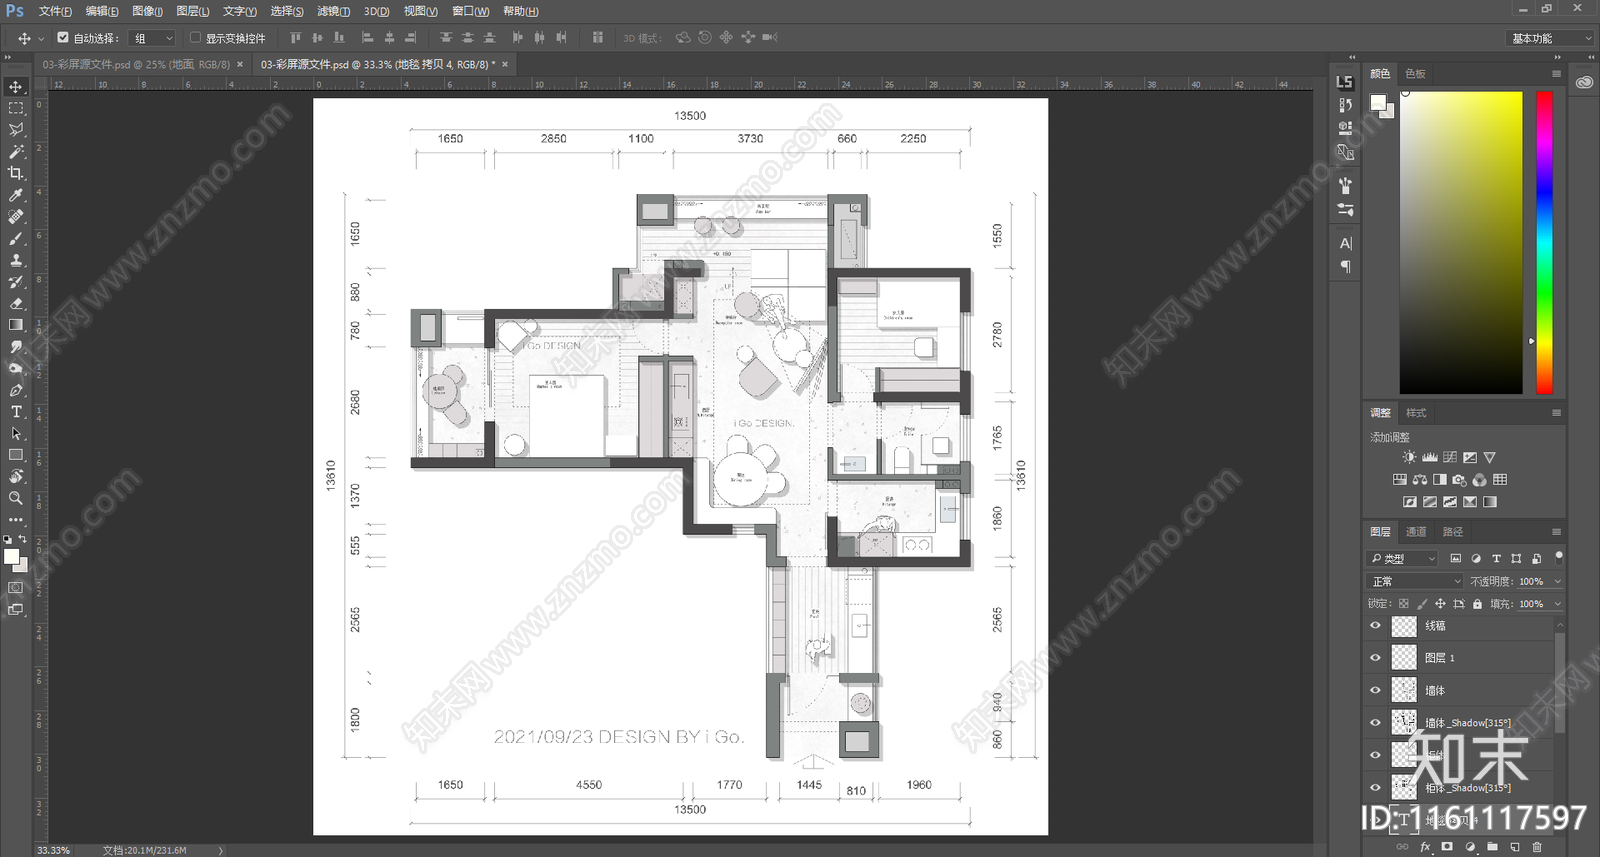Image resolution: width=1600 pixels, height=857 pixels.
Task: Open the 窗口(W) menu
Action: (x=470, y=11)
